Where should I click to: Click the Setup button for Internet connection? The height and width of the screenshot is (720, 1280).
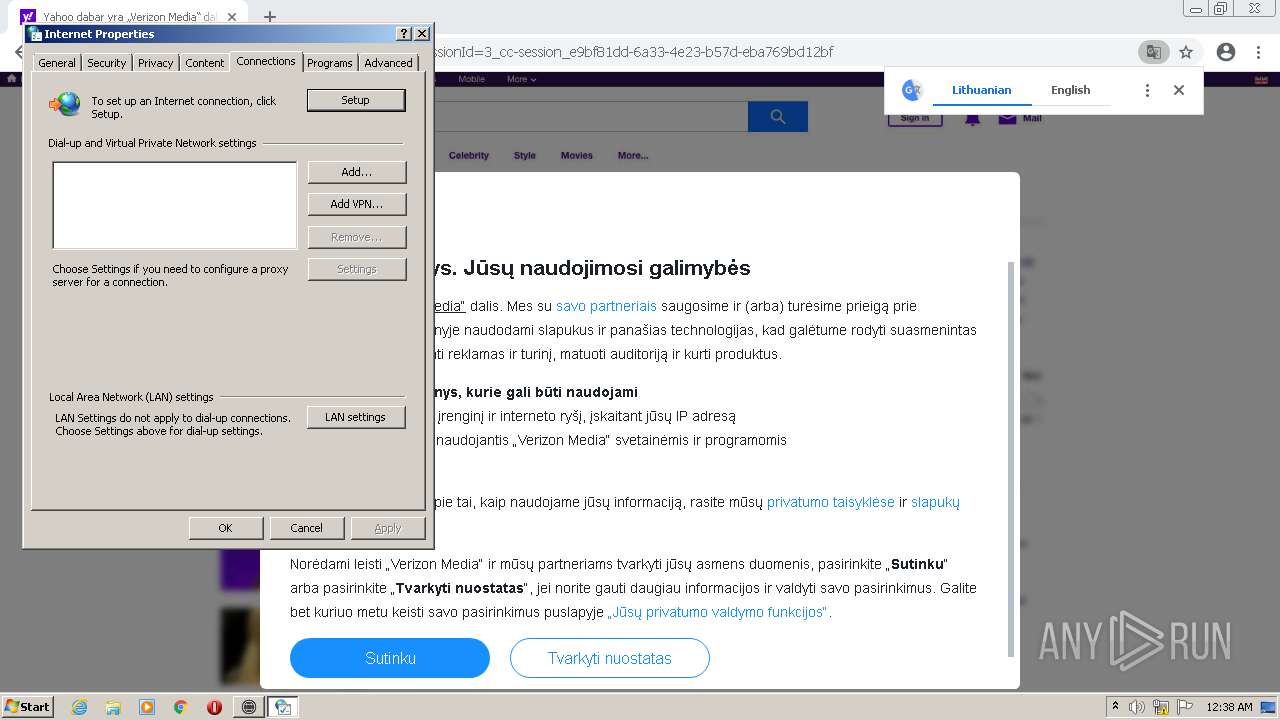pos(356,100)
